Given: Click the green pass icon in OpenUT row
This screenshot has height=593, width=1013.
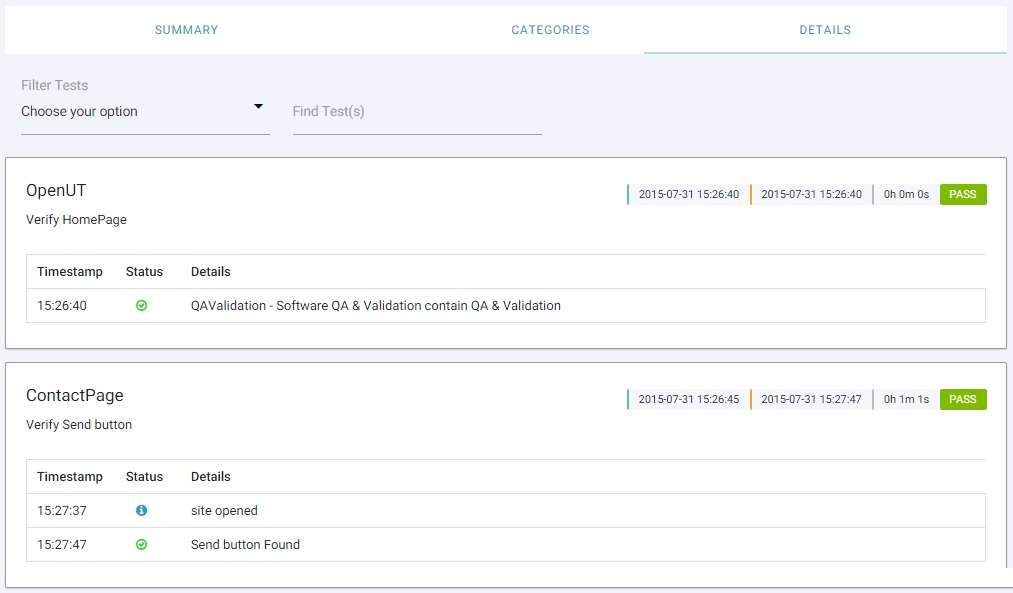Looking at the screenshot, I should tap(141, 306).
